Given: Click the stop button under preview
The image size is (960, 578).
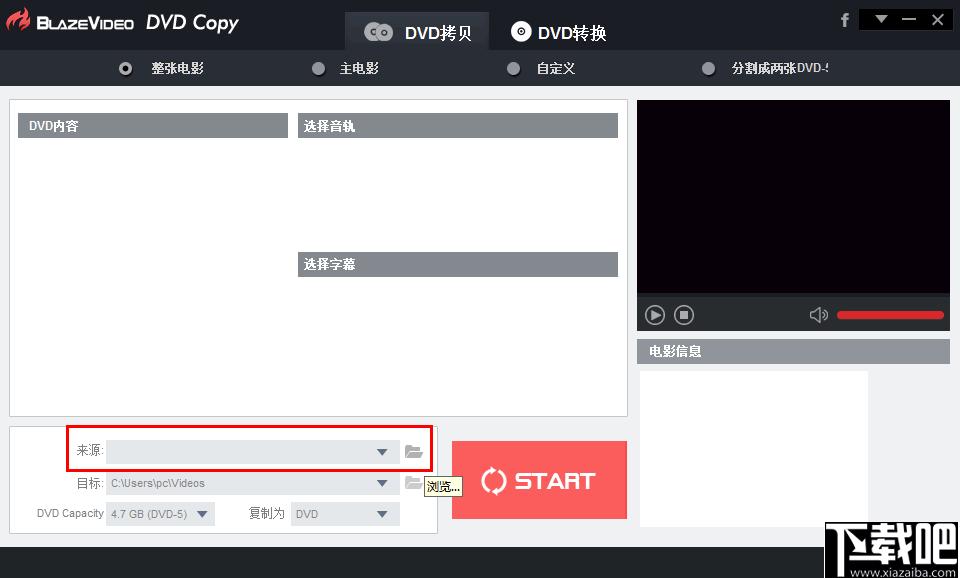Looking at the screenshot, I should tap(684, 315).
